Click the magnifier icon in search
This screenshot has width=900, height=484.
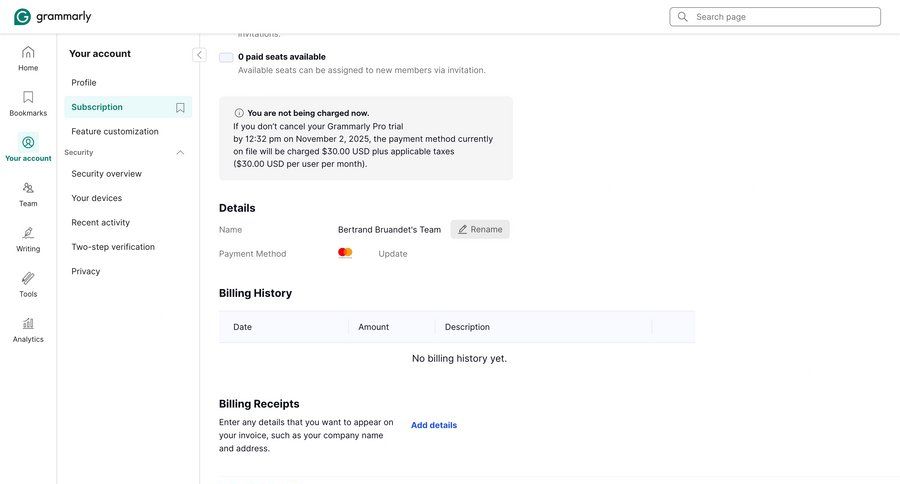682,17
